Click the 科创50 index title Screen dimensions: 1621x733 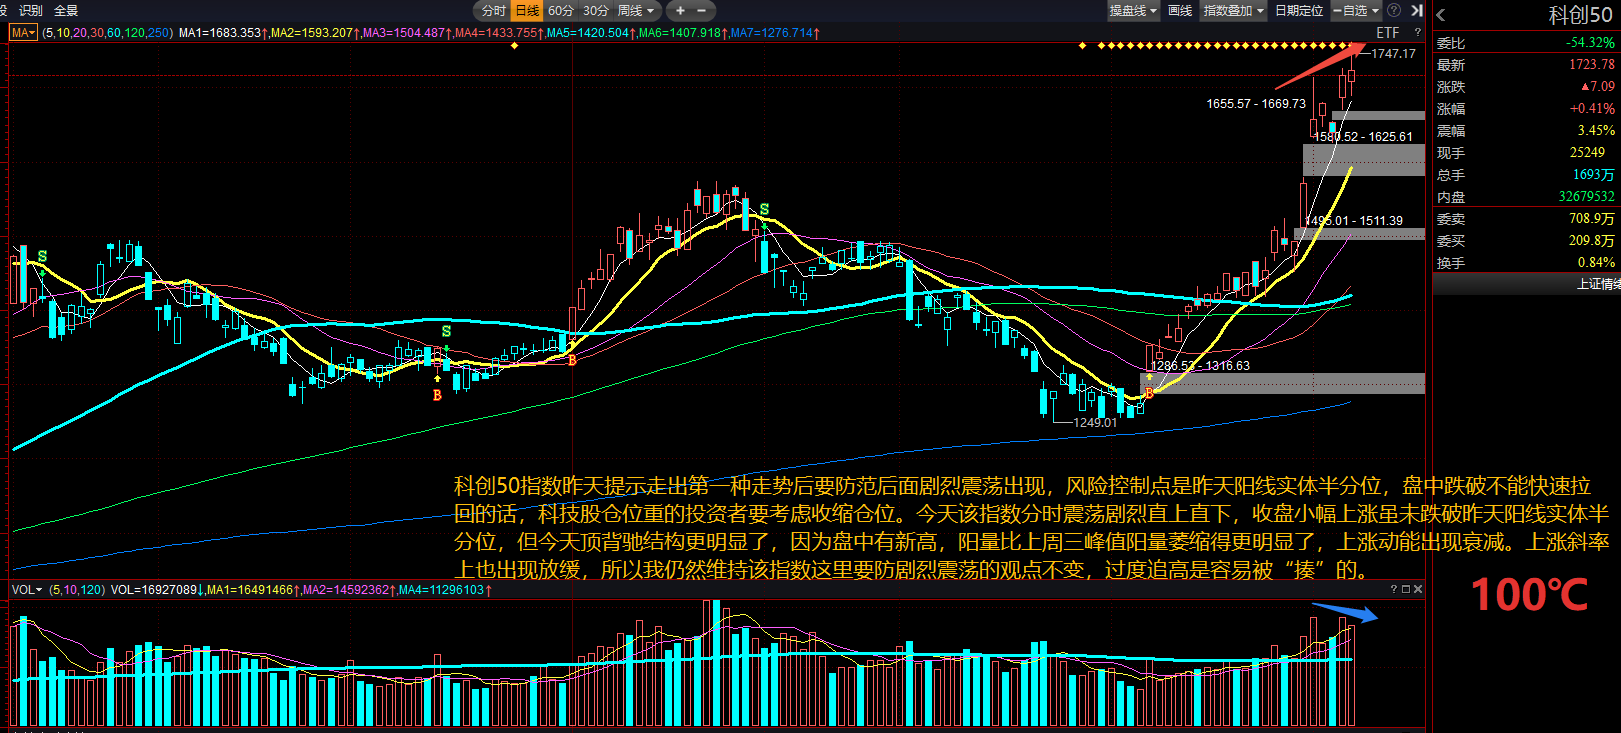[1580, 15]
